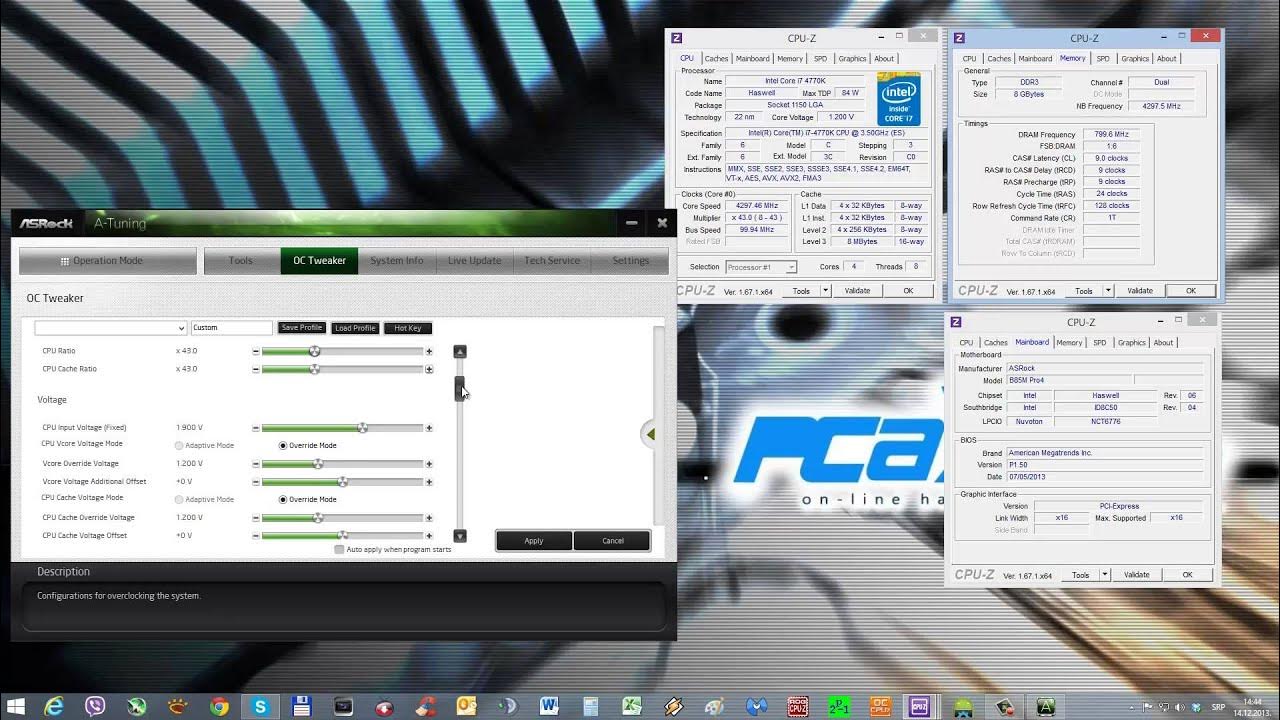Click scroll-down arrow in OC Tweaker list
Image resolution: width=1280 pixels, height=720 pixels.
coord(460,536)
